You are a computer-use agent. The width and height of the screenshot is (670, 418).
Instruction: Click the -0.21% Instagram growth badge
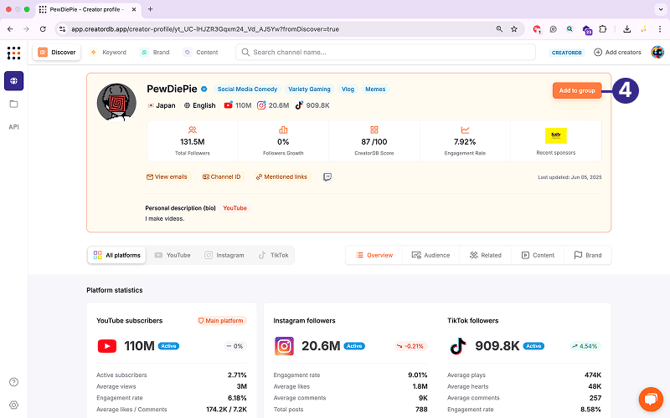coord(410,346)
